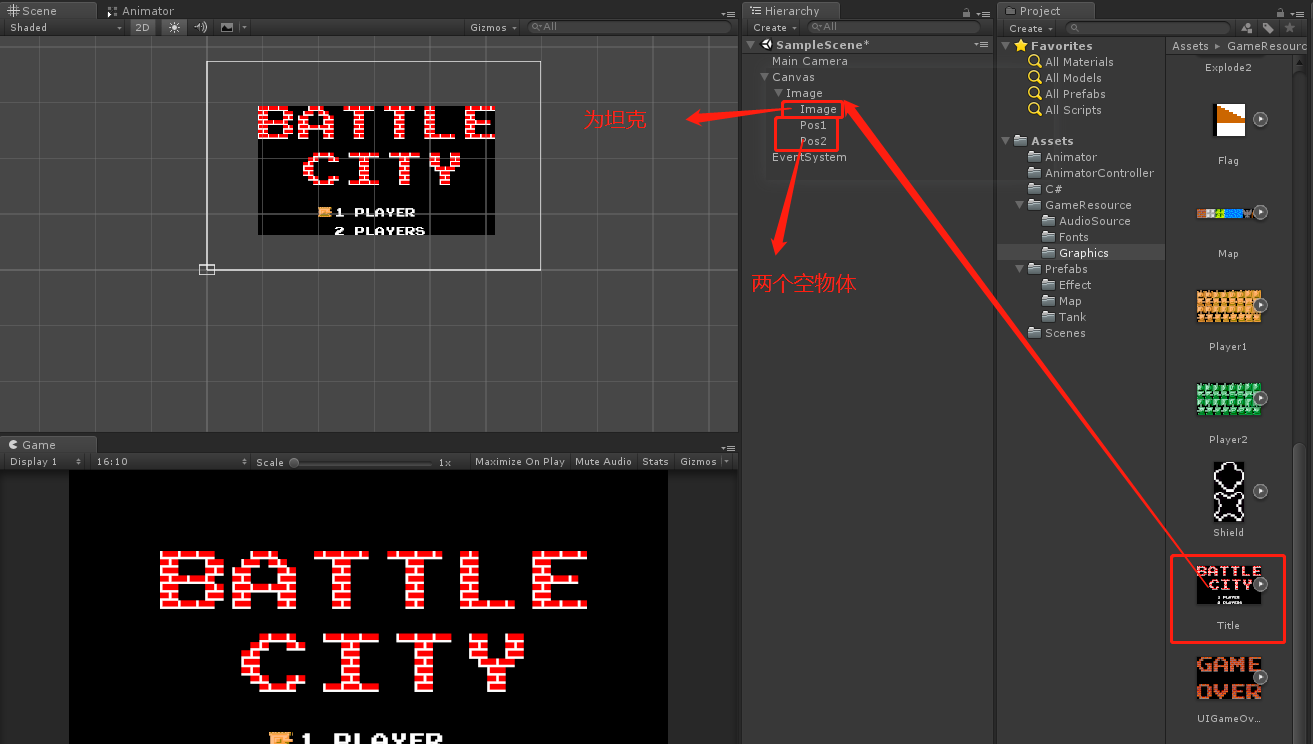Toggle Mute Audio in Game view
Image resolution: width=1313 pixels, height=744 pixels.
coord(603,462)
